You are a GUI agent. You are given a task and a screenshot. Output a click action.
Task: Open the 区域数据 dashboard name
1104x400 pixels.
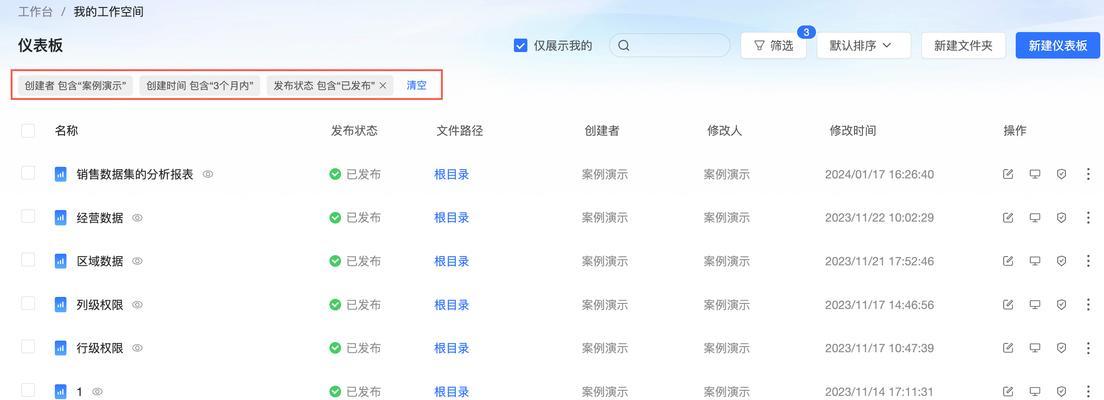click(x=100, y=261)
